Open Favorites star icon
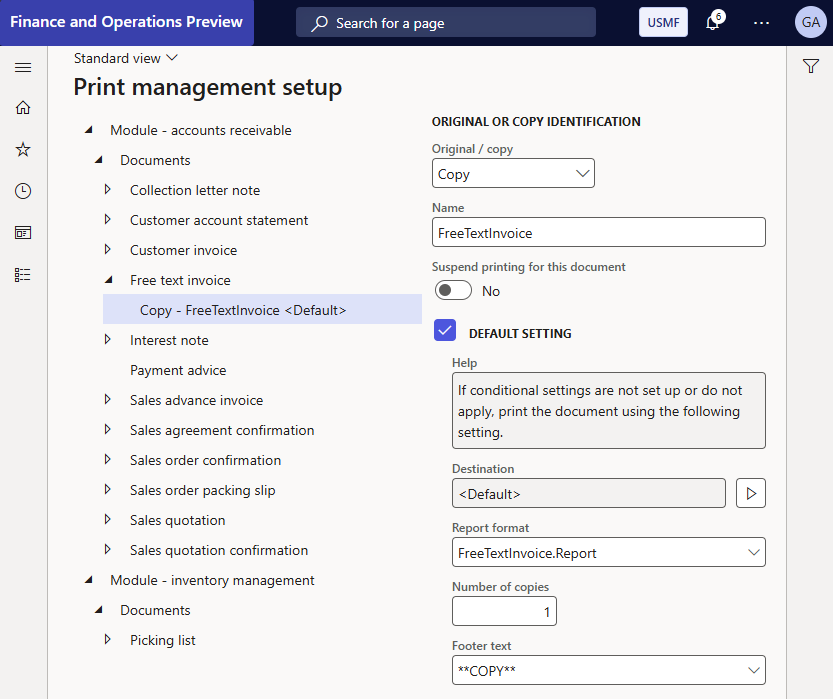Image resolution: width=833 pixels, height=699 pixels. point(23,149)
